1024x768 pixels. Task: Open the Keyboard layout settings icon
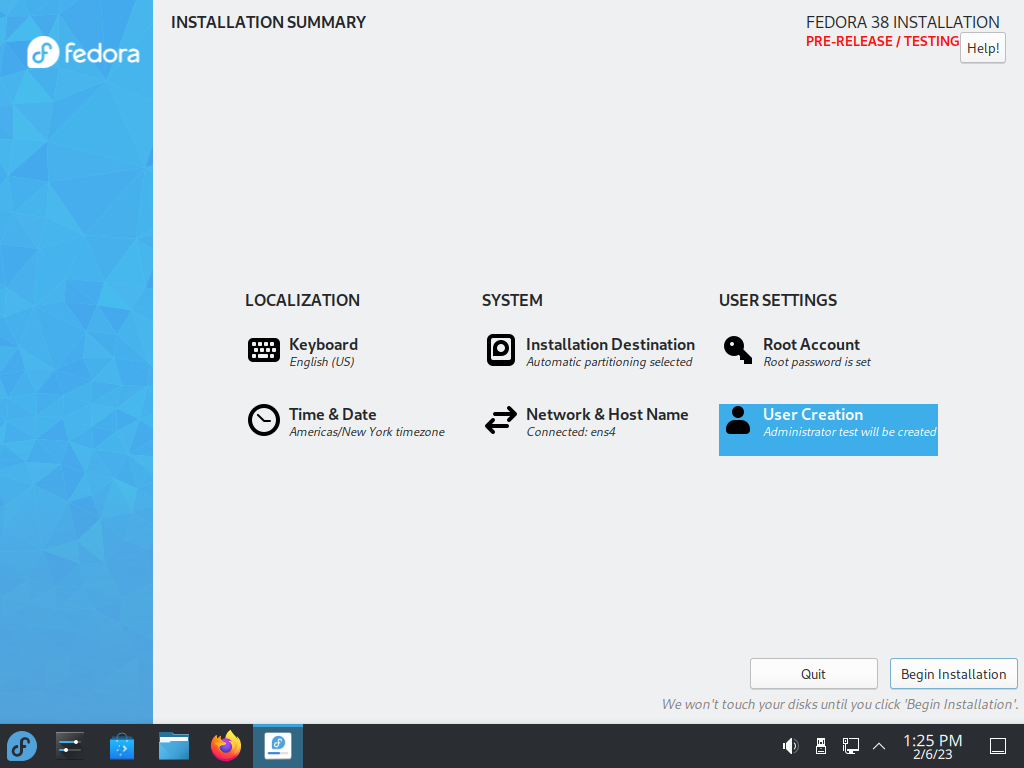[x=264, y=350]
